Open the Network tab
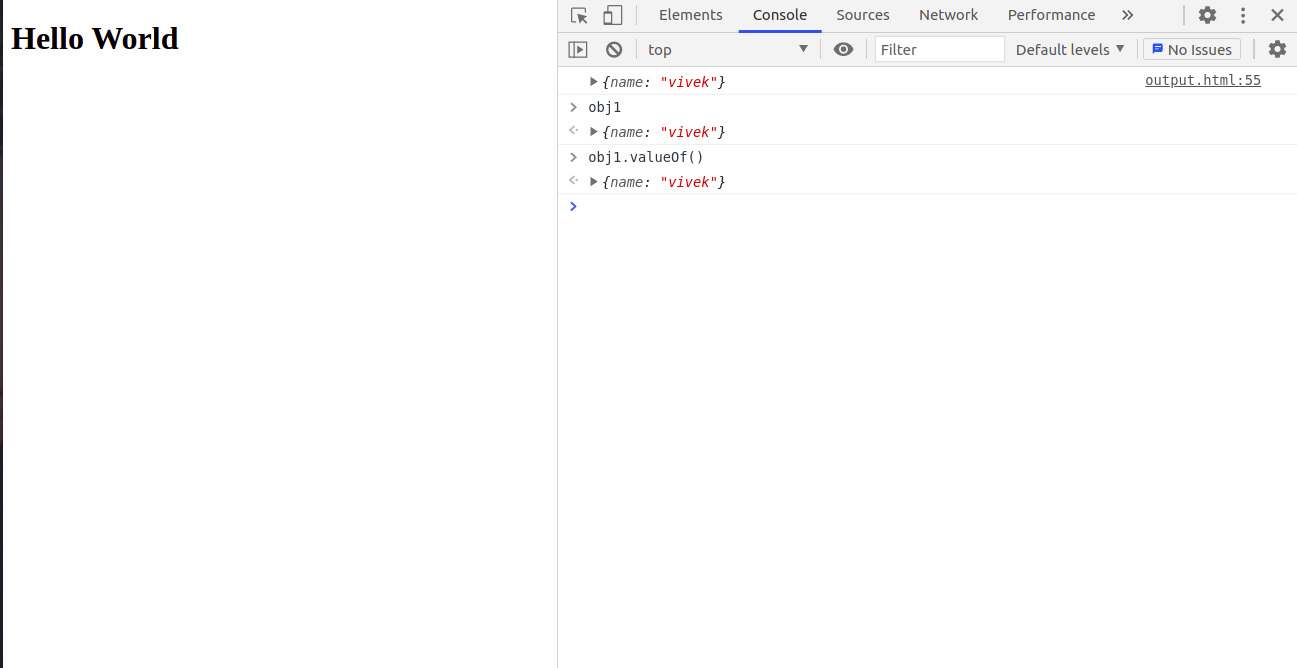 pos(948,15)
